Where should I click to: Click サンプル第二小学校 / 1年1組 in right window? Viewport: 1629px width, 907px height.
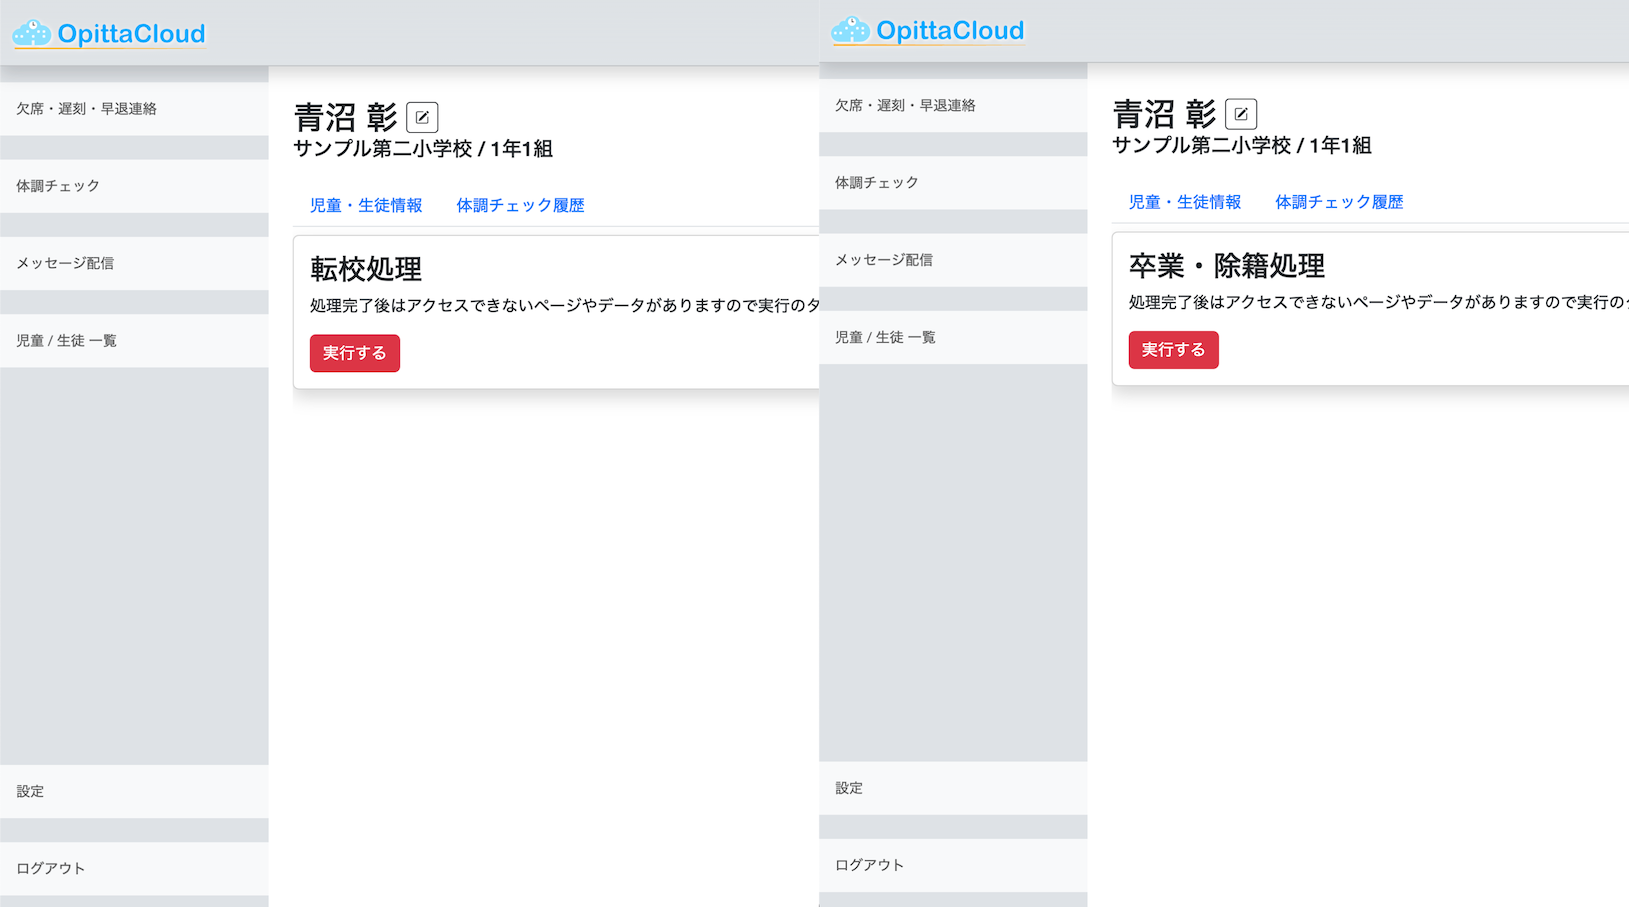pyautogui.click(x=1242, y=146)
